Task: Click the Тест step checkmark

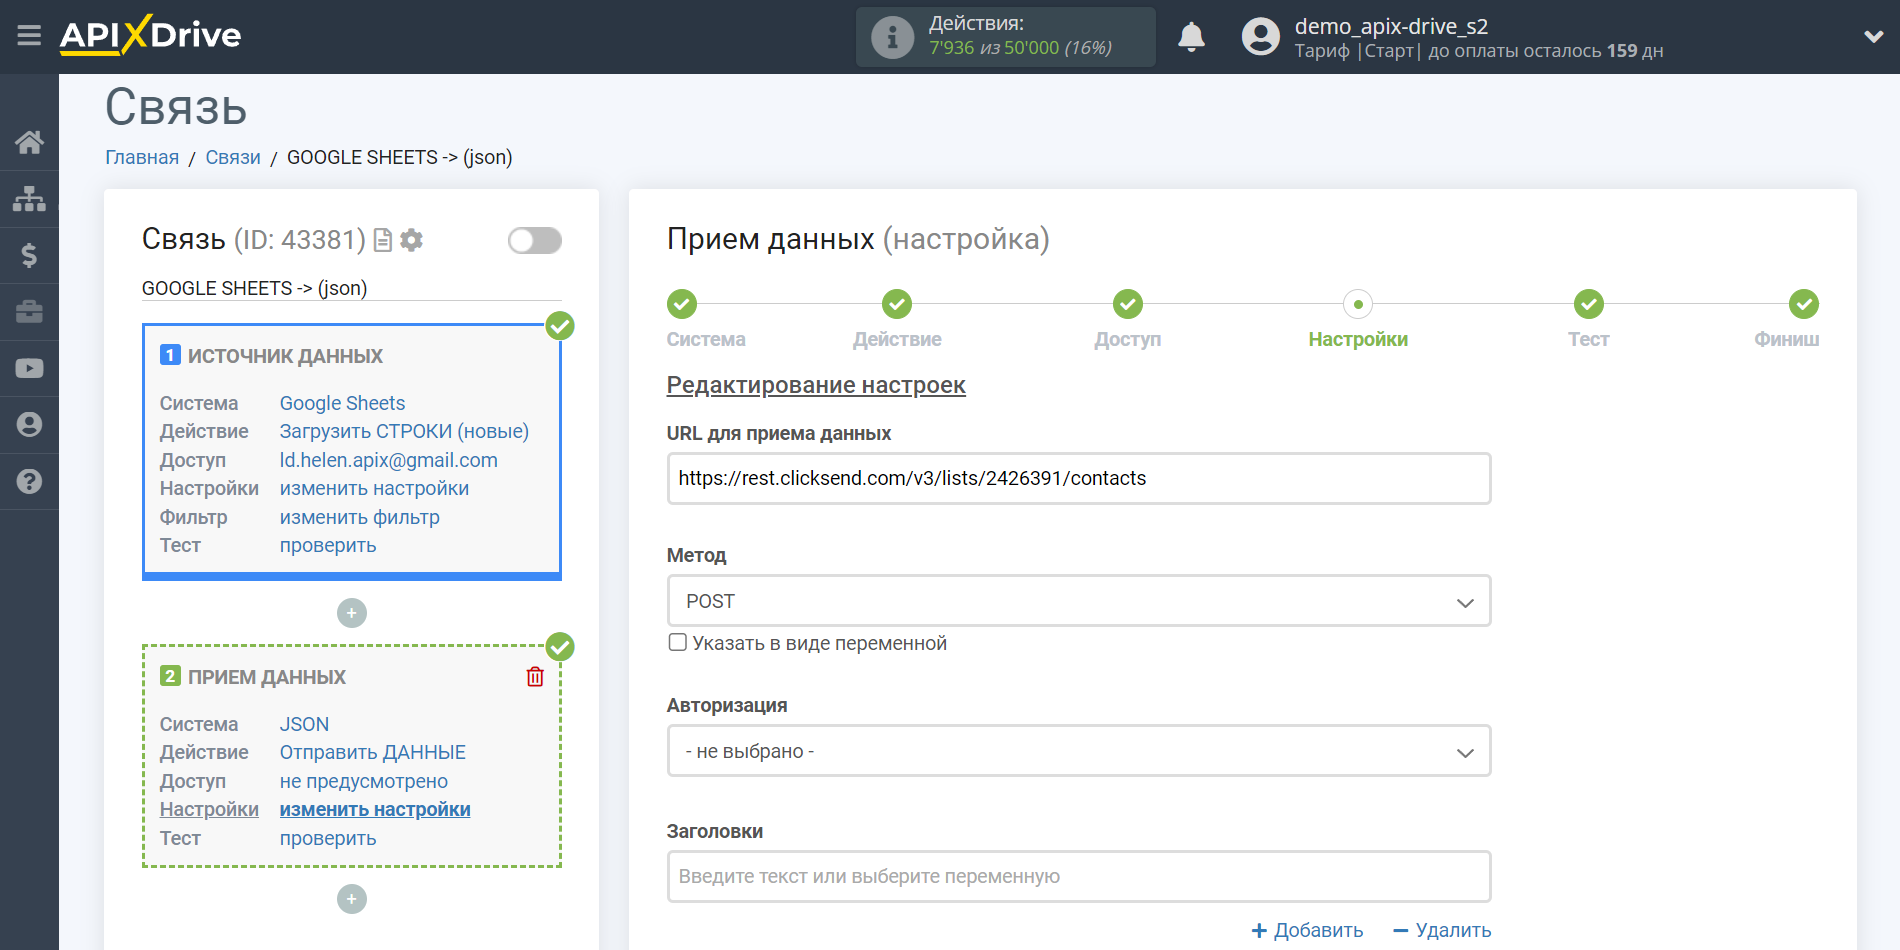Action: (x=1589, y=304)
